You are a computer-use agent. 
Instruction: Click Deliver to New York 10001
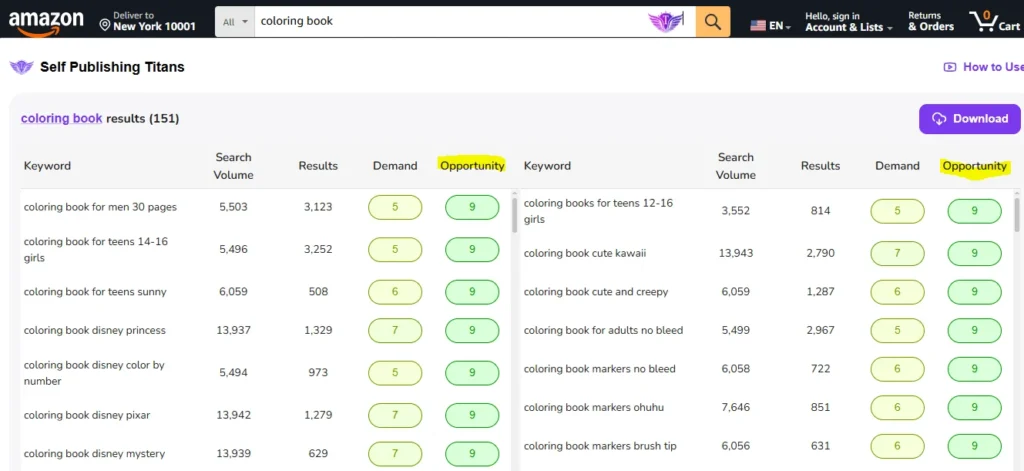[x=147, y=22]
